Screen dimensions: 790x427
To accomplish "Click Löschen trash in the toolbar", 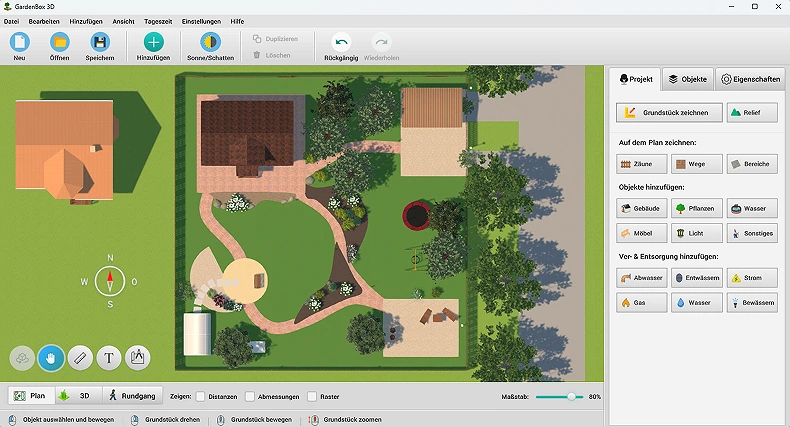I will [x=272, y=55].
